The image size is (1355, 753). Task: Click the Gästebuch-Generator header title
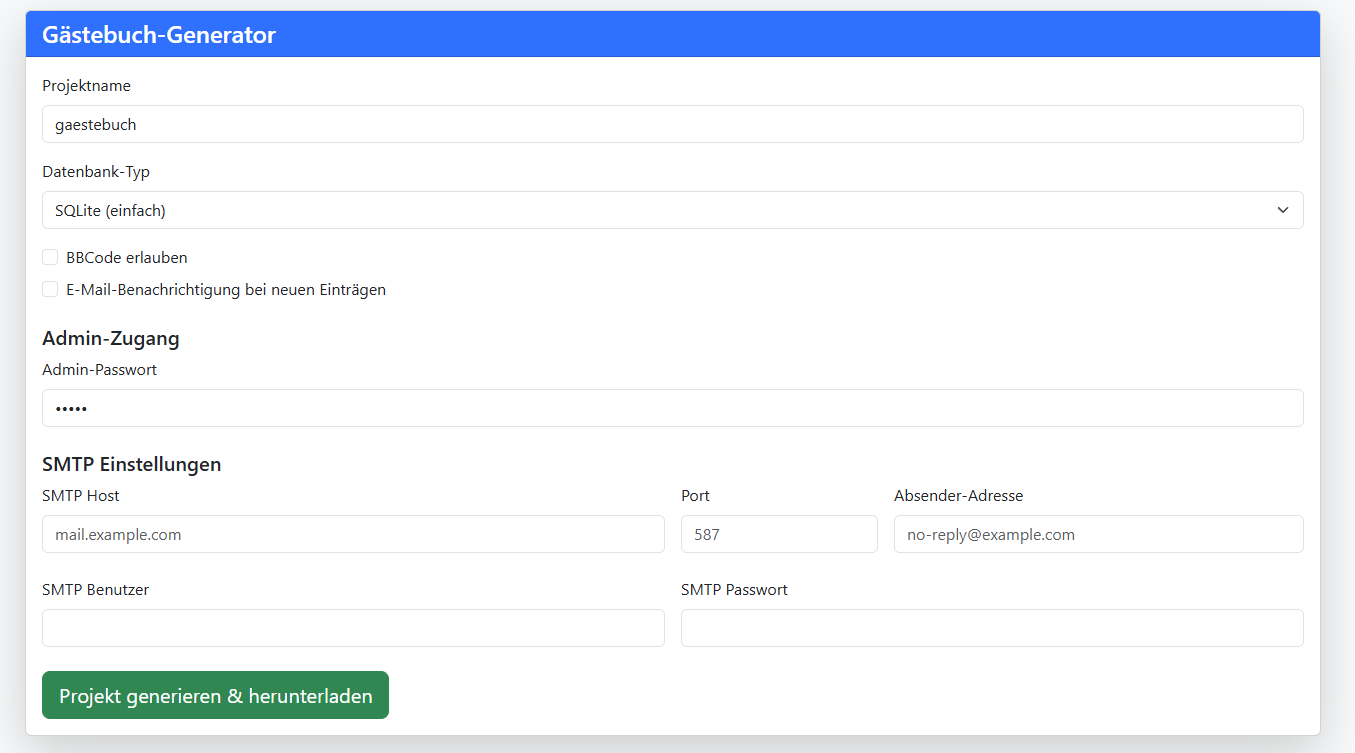click(x=159, y=35)
